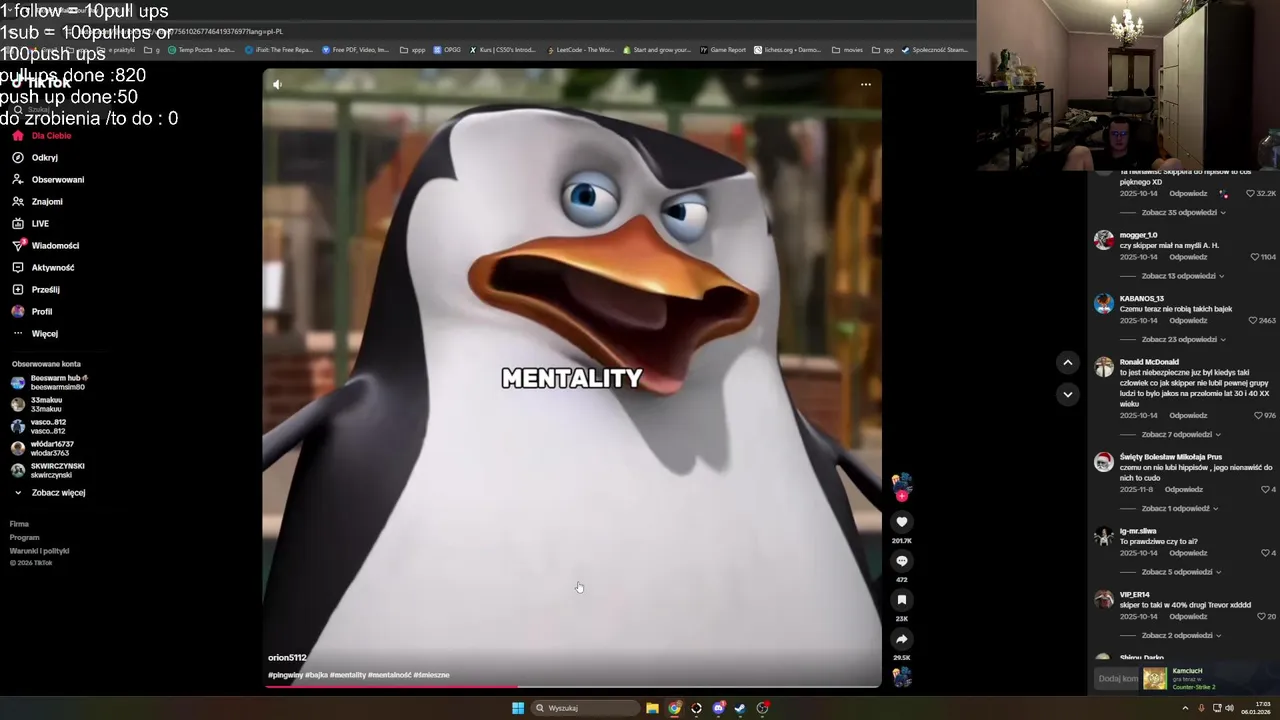Reply to VIP_ER14 via Odpowiedz

point(1188,616)
